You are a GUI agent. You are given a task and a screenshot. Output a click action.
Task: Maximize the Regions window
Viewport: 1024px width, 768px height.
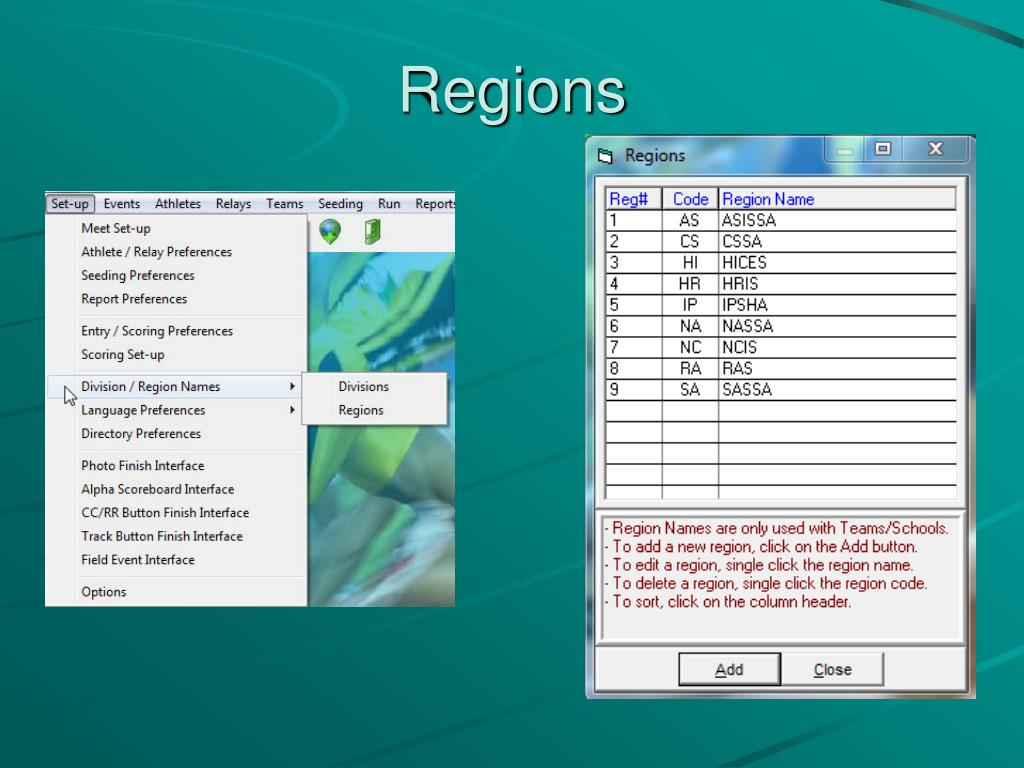point(883,149)
